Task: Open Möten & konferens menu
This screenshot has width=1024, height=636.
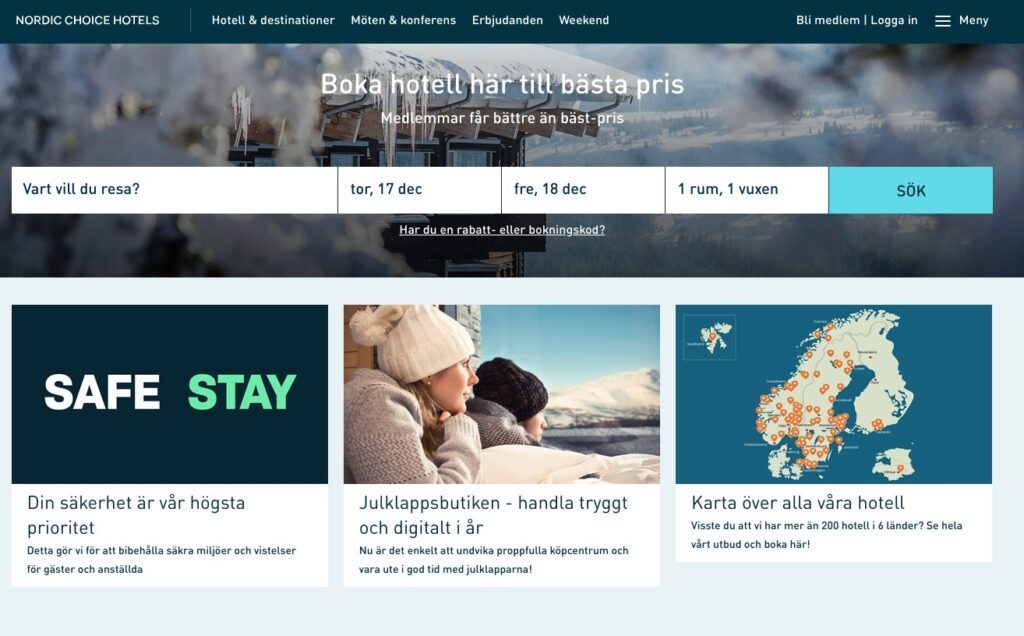Action: tap(403, 20)
